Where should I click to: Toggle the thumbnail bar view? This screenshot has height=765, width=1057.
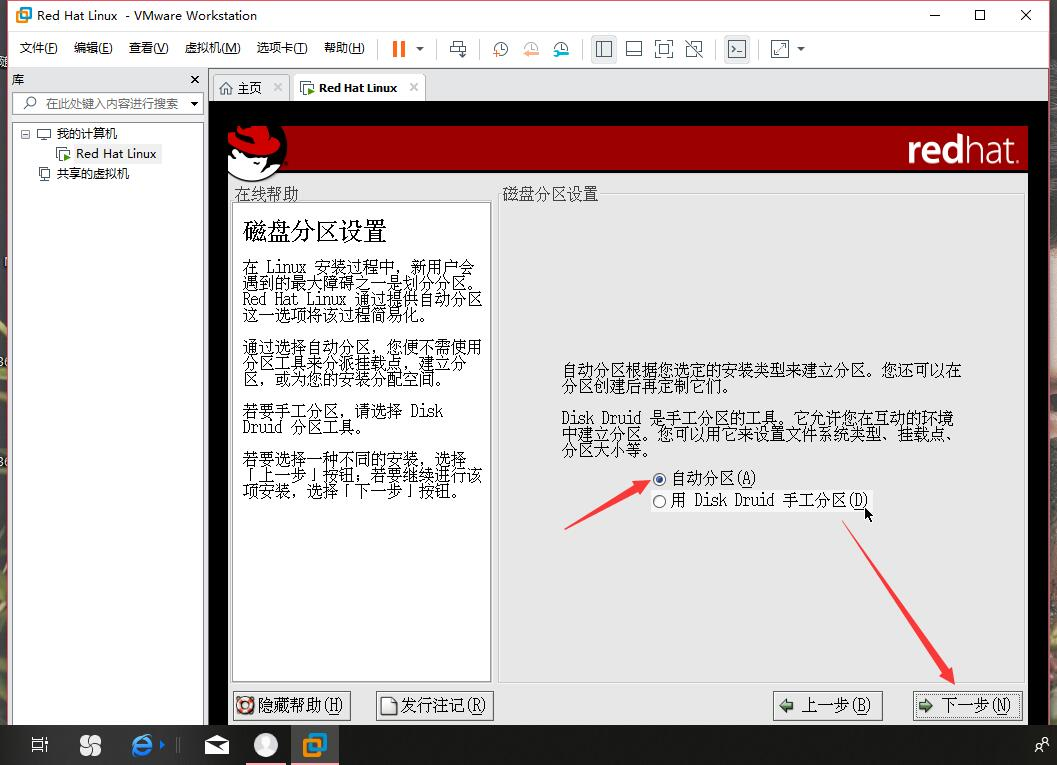pyautogui.click(x=634, y=49)
